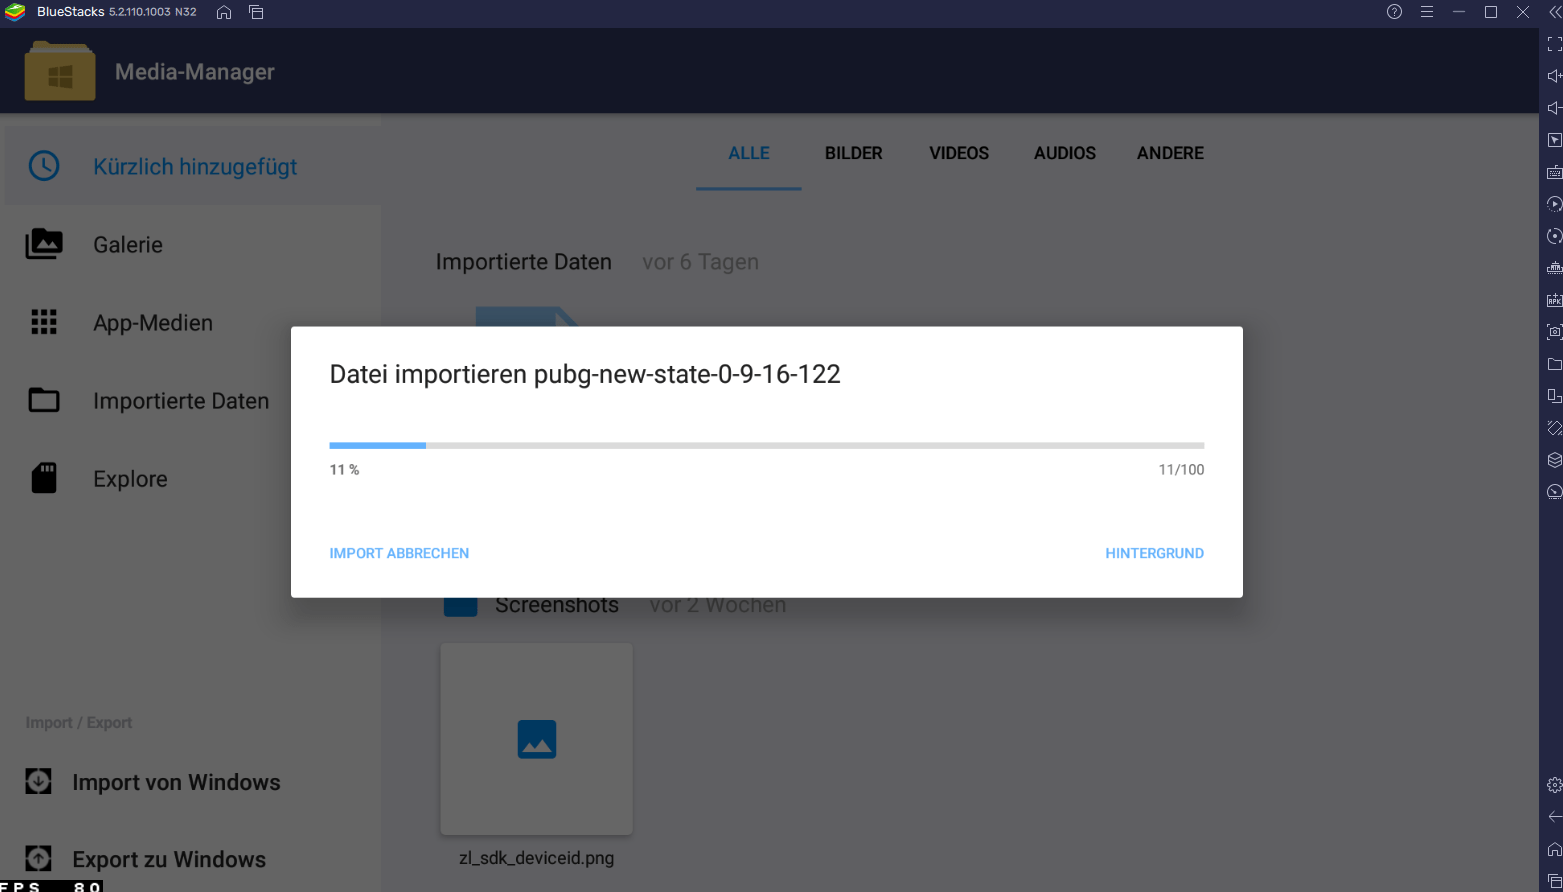Select Kürzlich hinzugefügt in the sidebar
The image size is (1563, 892).
click(192, 166)
